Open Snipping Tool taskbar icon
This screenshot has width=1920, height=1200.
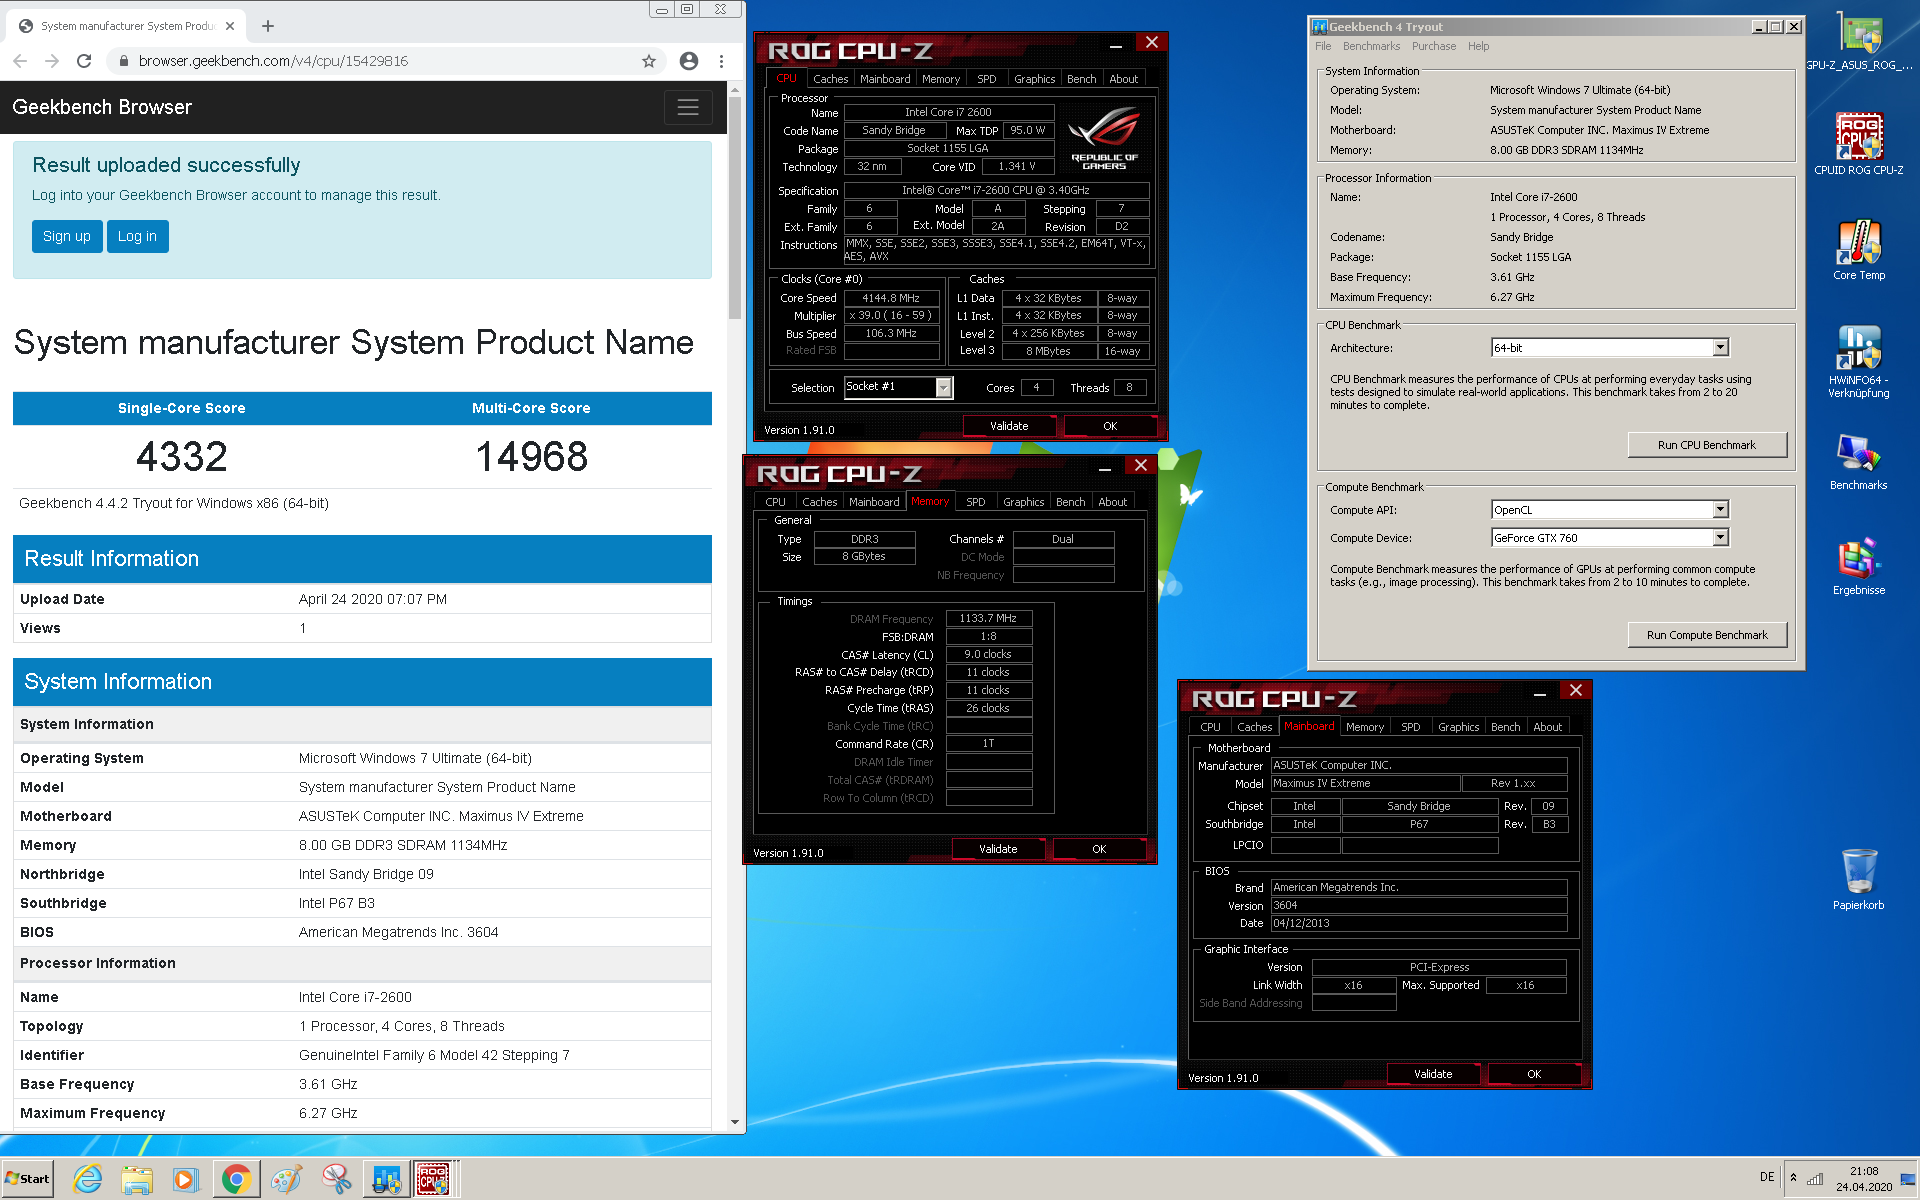click(336, 1180)
